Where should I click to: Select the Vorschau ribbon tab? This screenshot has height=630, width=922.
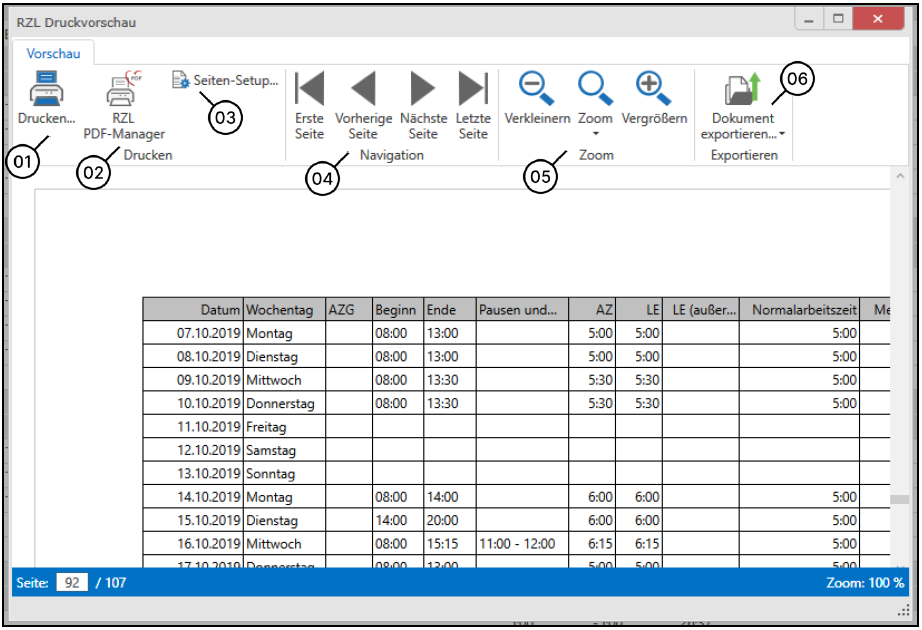pyautogui.click(x=54, y=53)
